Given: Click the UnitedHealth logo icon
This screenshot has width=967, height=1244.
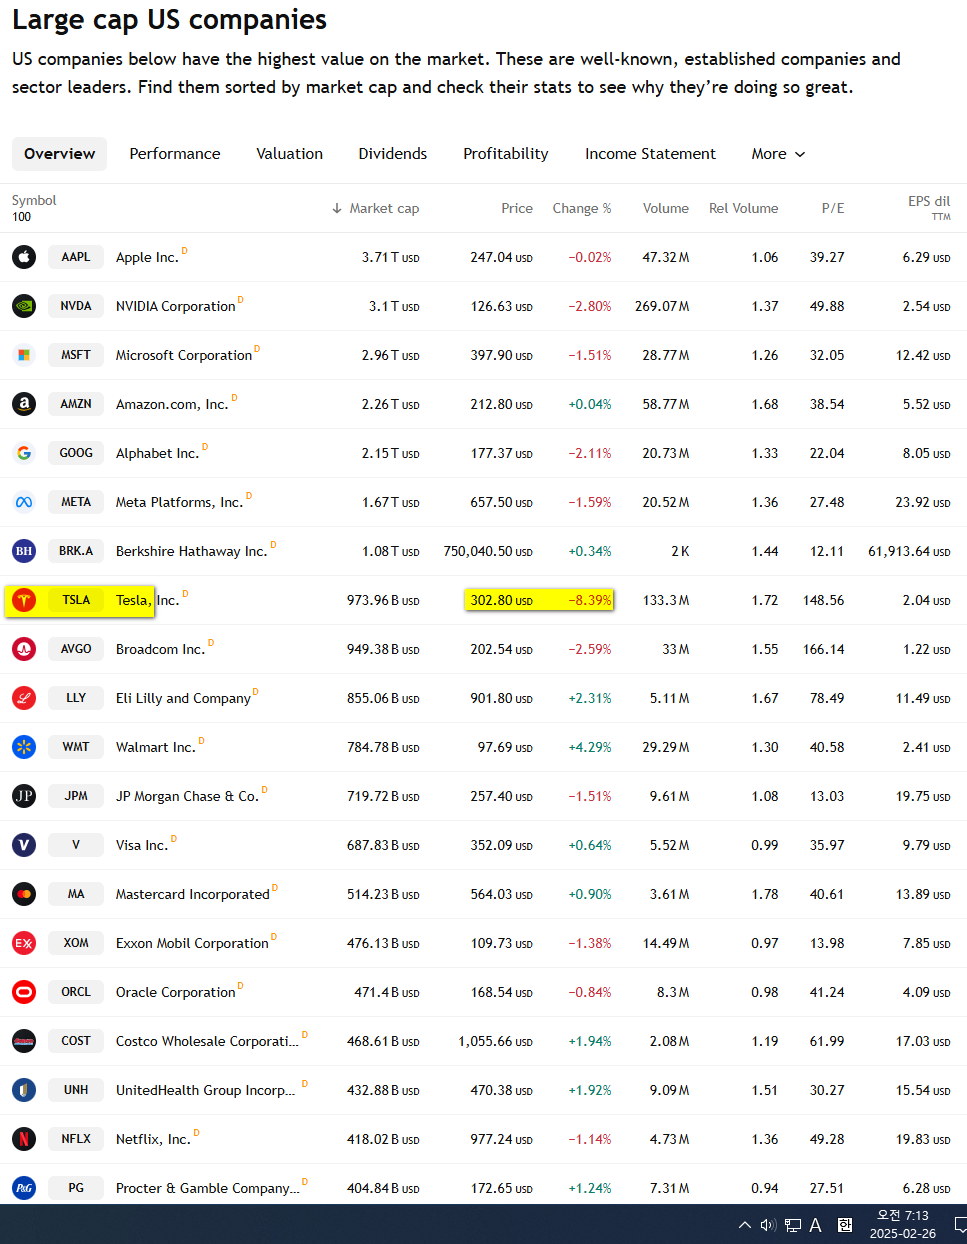Looking at the screenshot, I should (24, 1090).
